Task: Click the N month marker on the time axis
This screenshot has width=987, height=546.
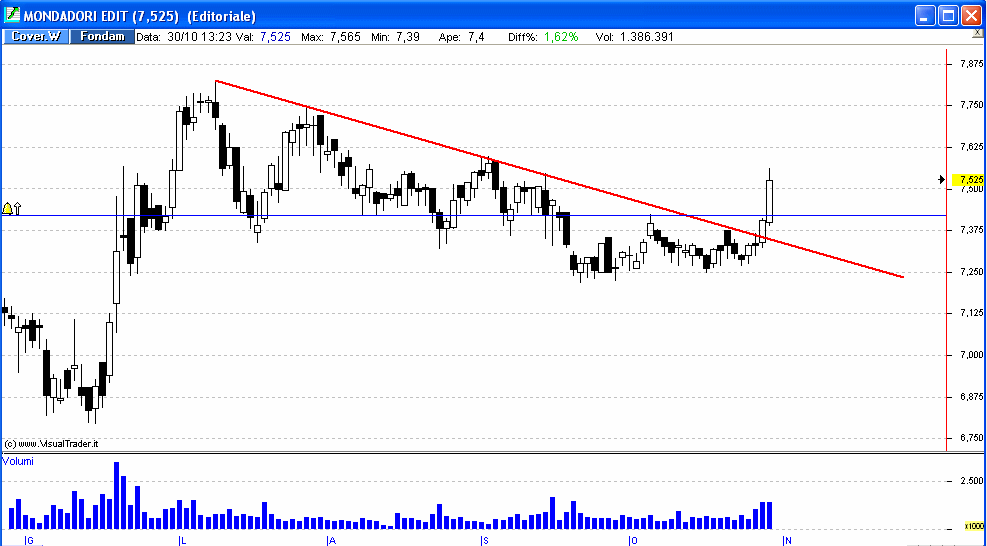Action: coord(786,540)
